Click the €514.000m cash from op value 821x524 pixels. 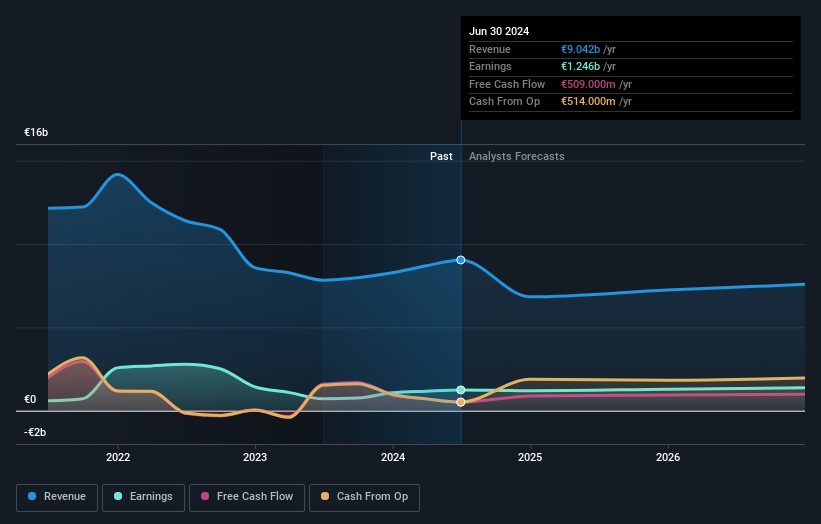[588, 102]
